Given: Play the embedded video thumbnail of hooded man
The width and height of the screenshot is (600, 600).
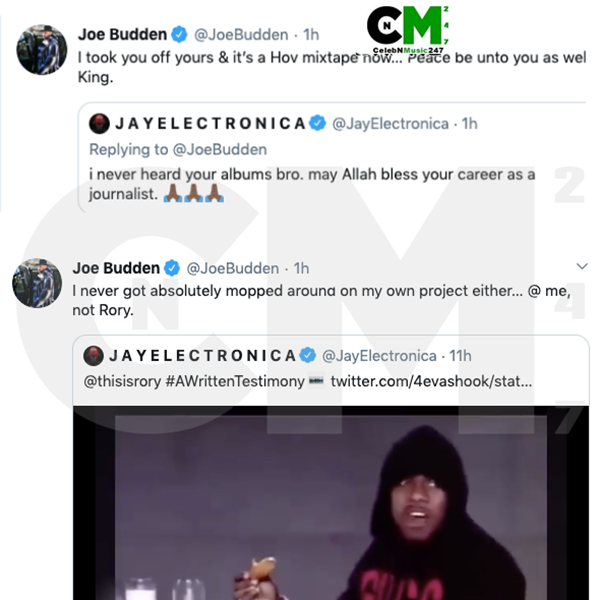Looking at the screenshot, I should tap(331, 503).
